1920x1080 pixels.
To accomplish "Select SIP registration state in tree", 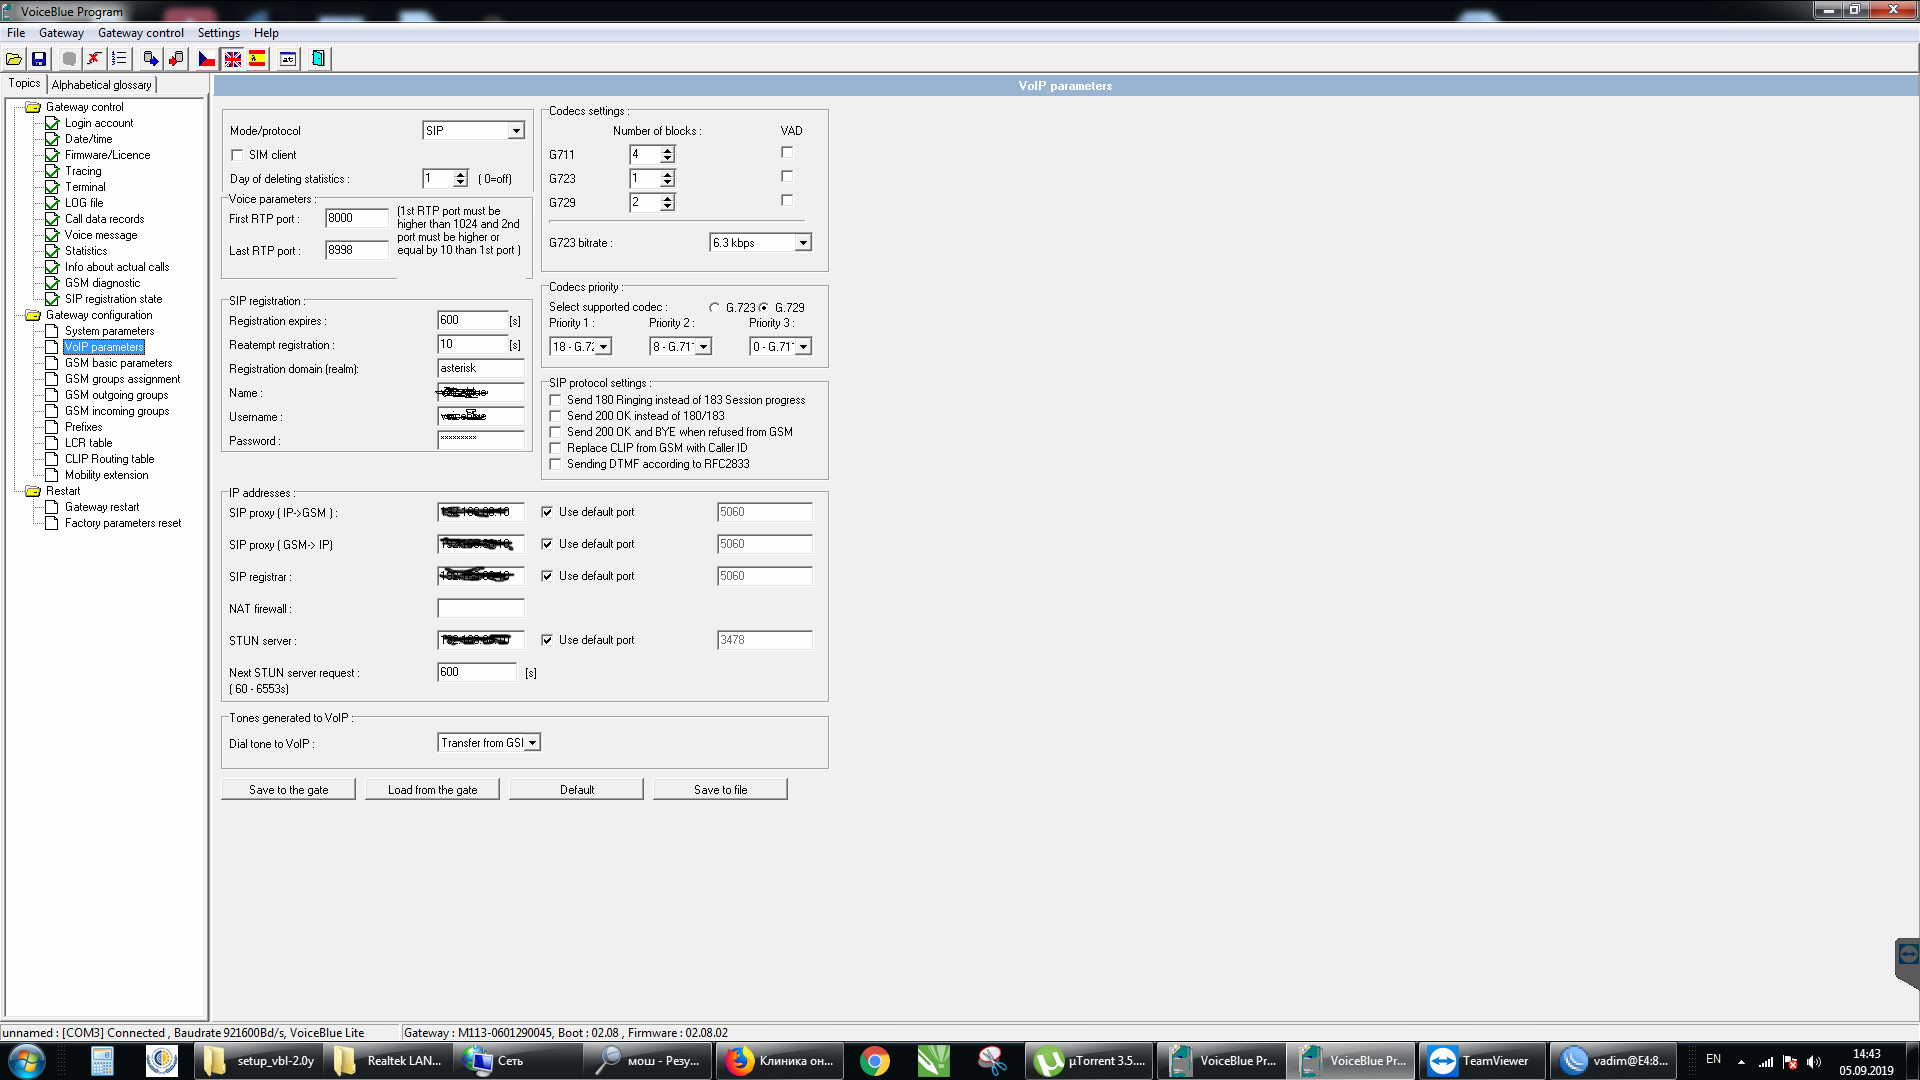I will (113, 299).
